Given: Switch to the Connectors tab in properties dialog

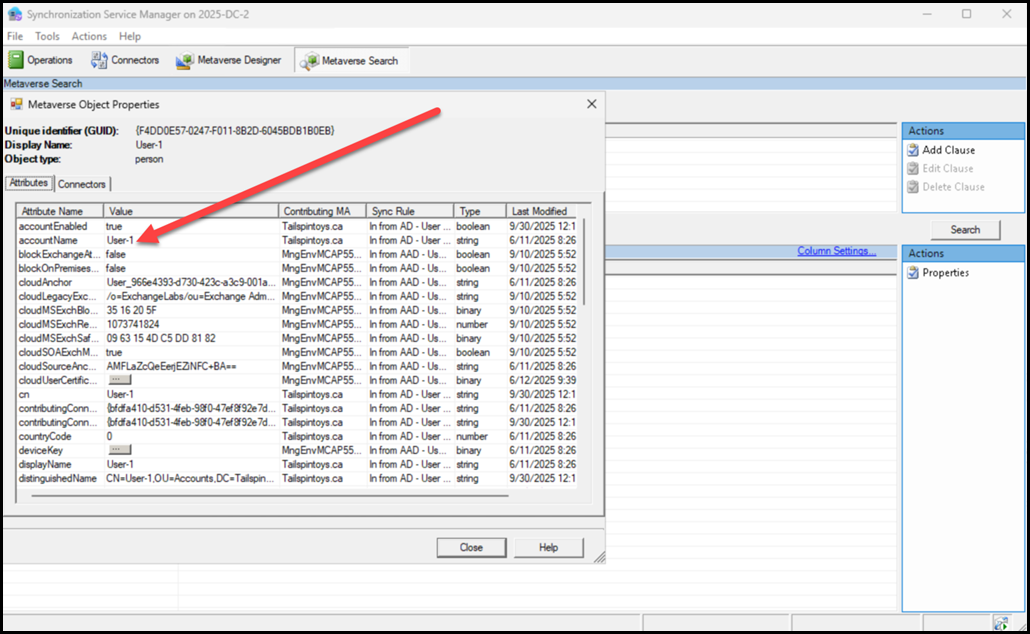Looking at the screenshot, I should (82, 184).
